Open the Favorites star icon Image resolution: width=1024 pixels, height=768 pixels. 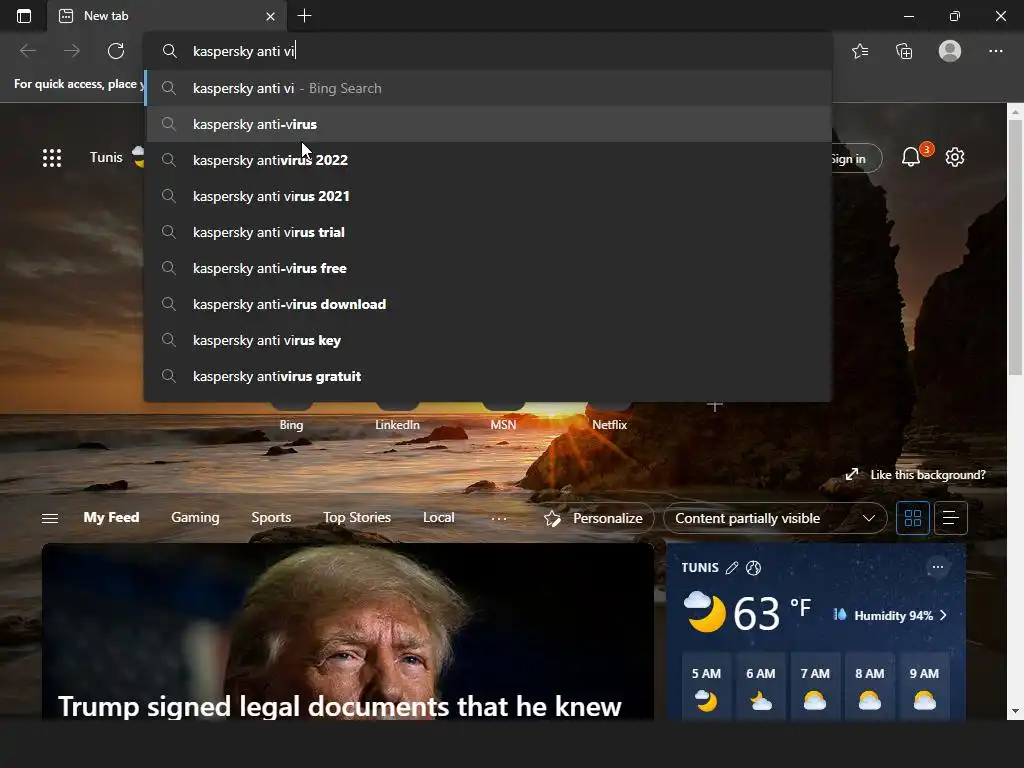tap(860, 51)
